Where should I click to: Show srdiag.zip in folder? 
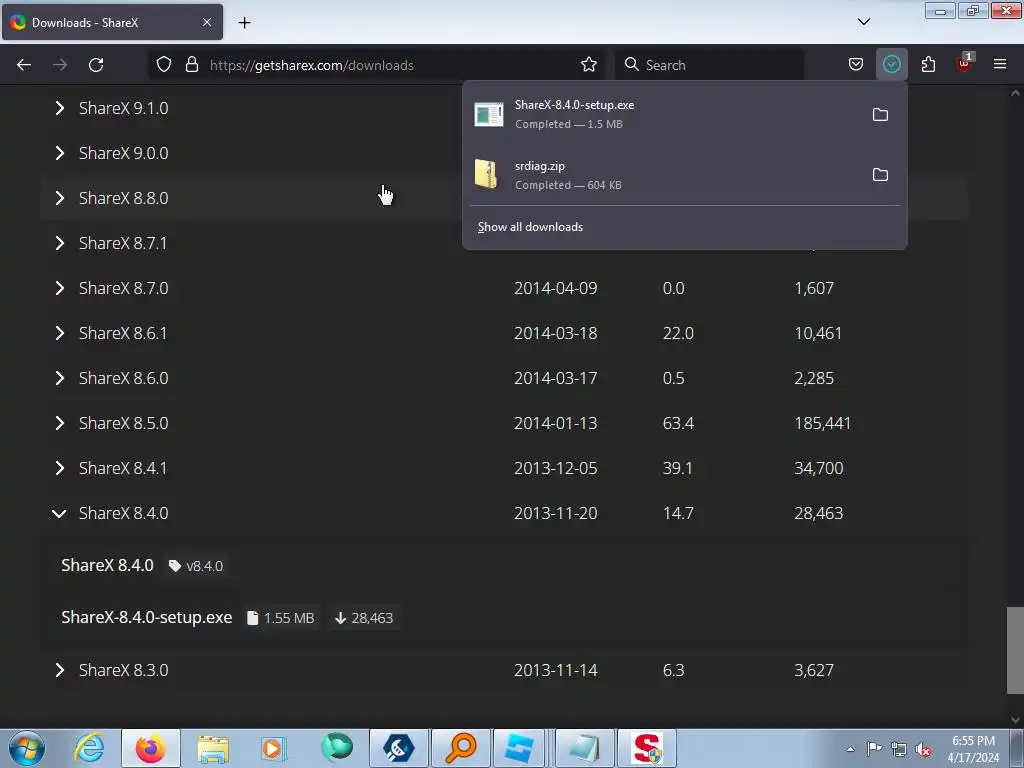[880, 174]
